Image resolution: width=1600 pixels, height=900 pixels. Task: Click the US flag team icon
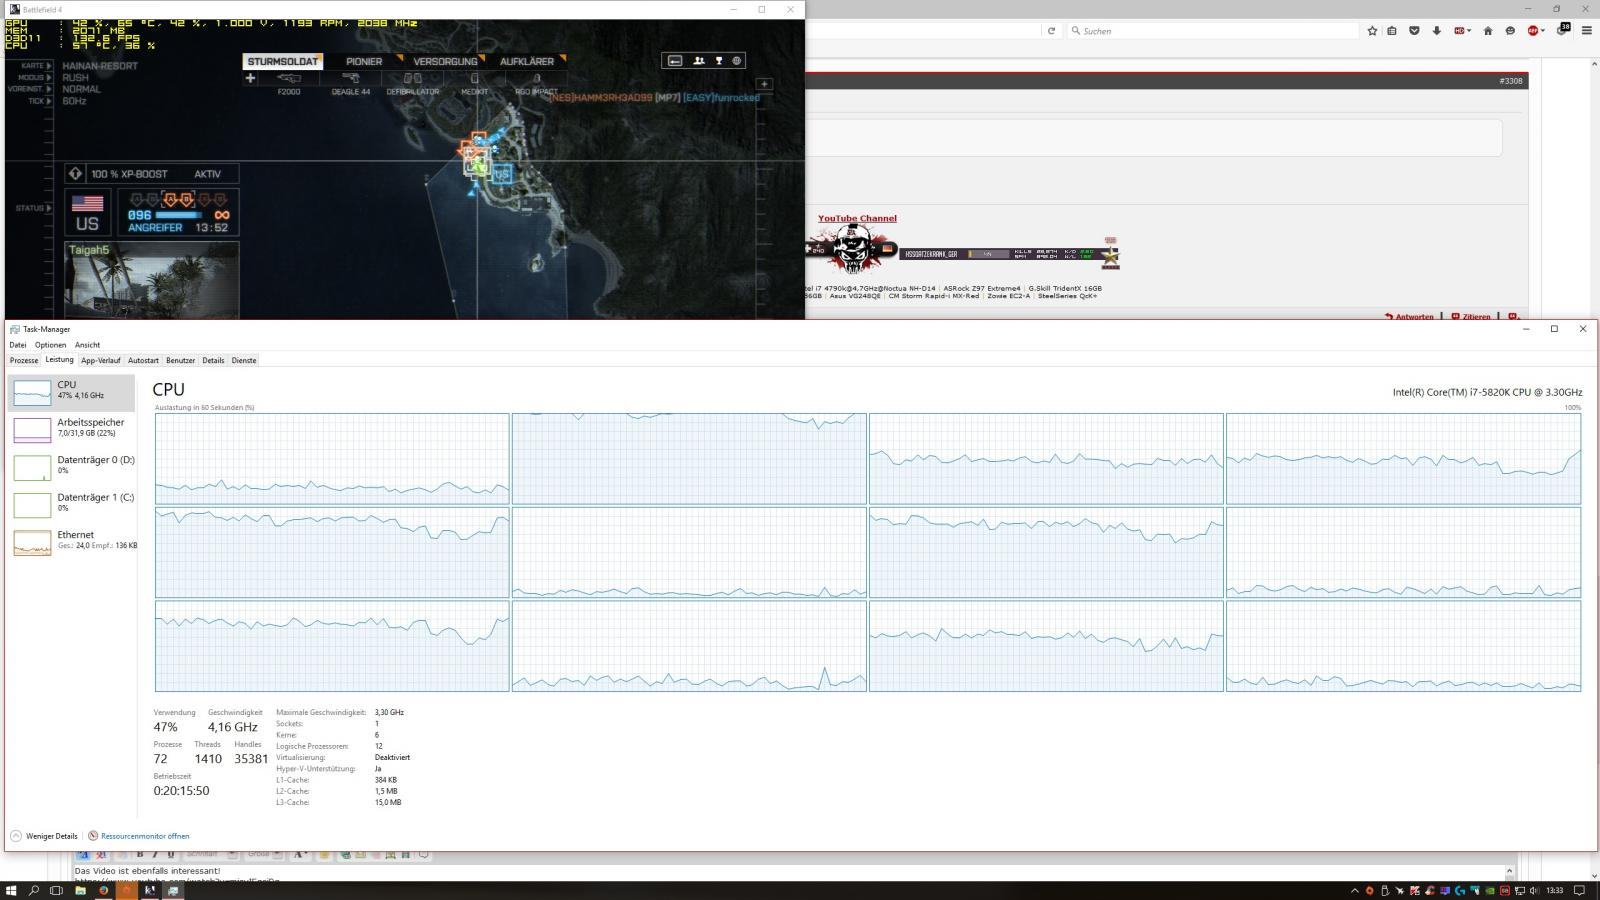coord(88,212)
